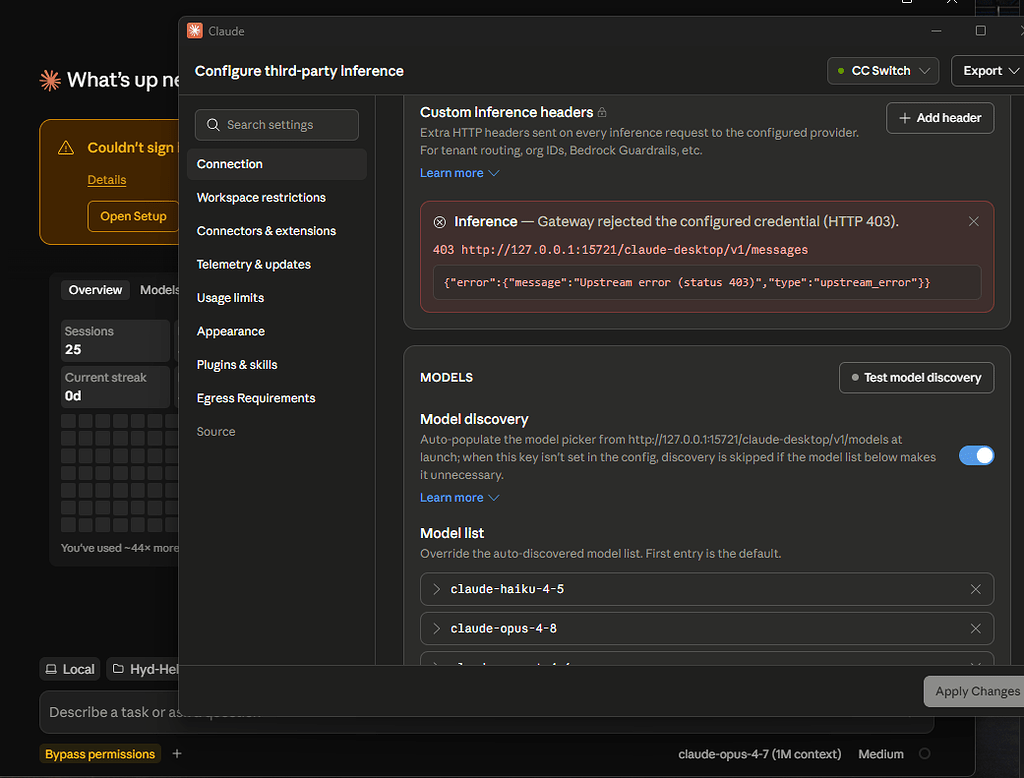This screenshot has height=778, width=1024.
Task: Maximize the Claude settings window
Action: point(980,31)
